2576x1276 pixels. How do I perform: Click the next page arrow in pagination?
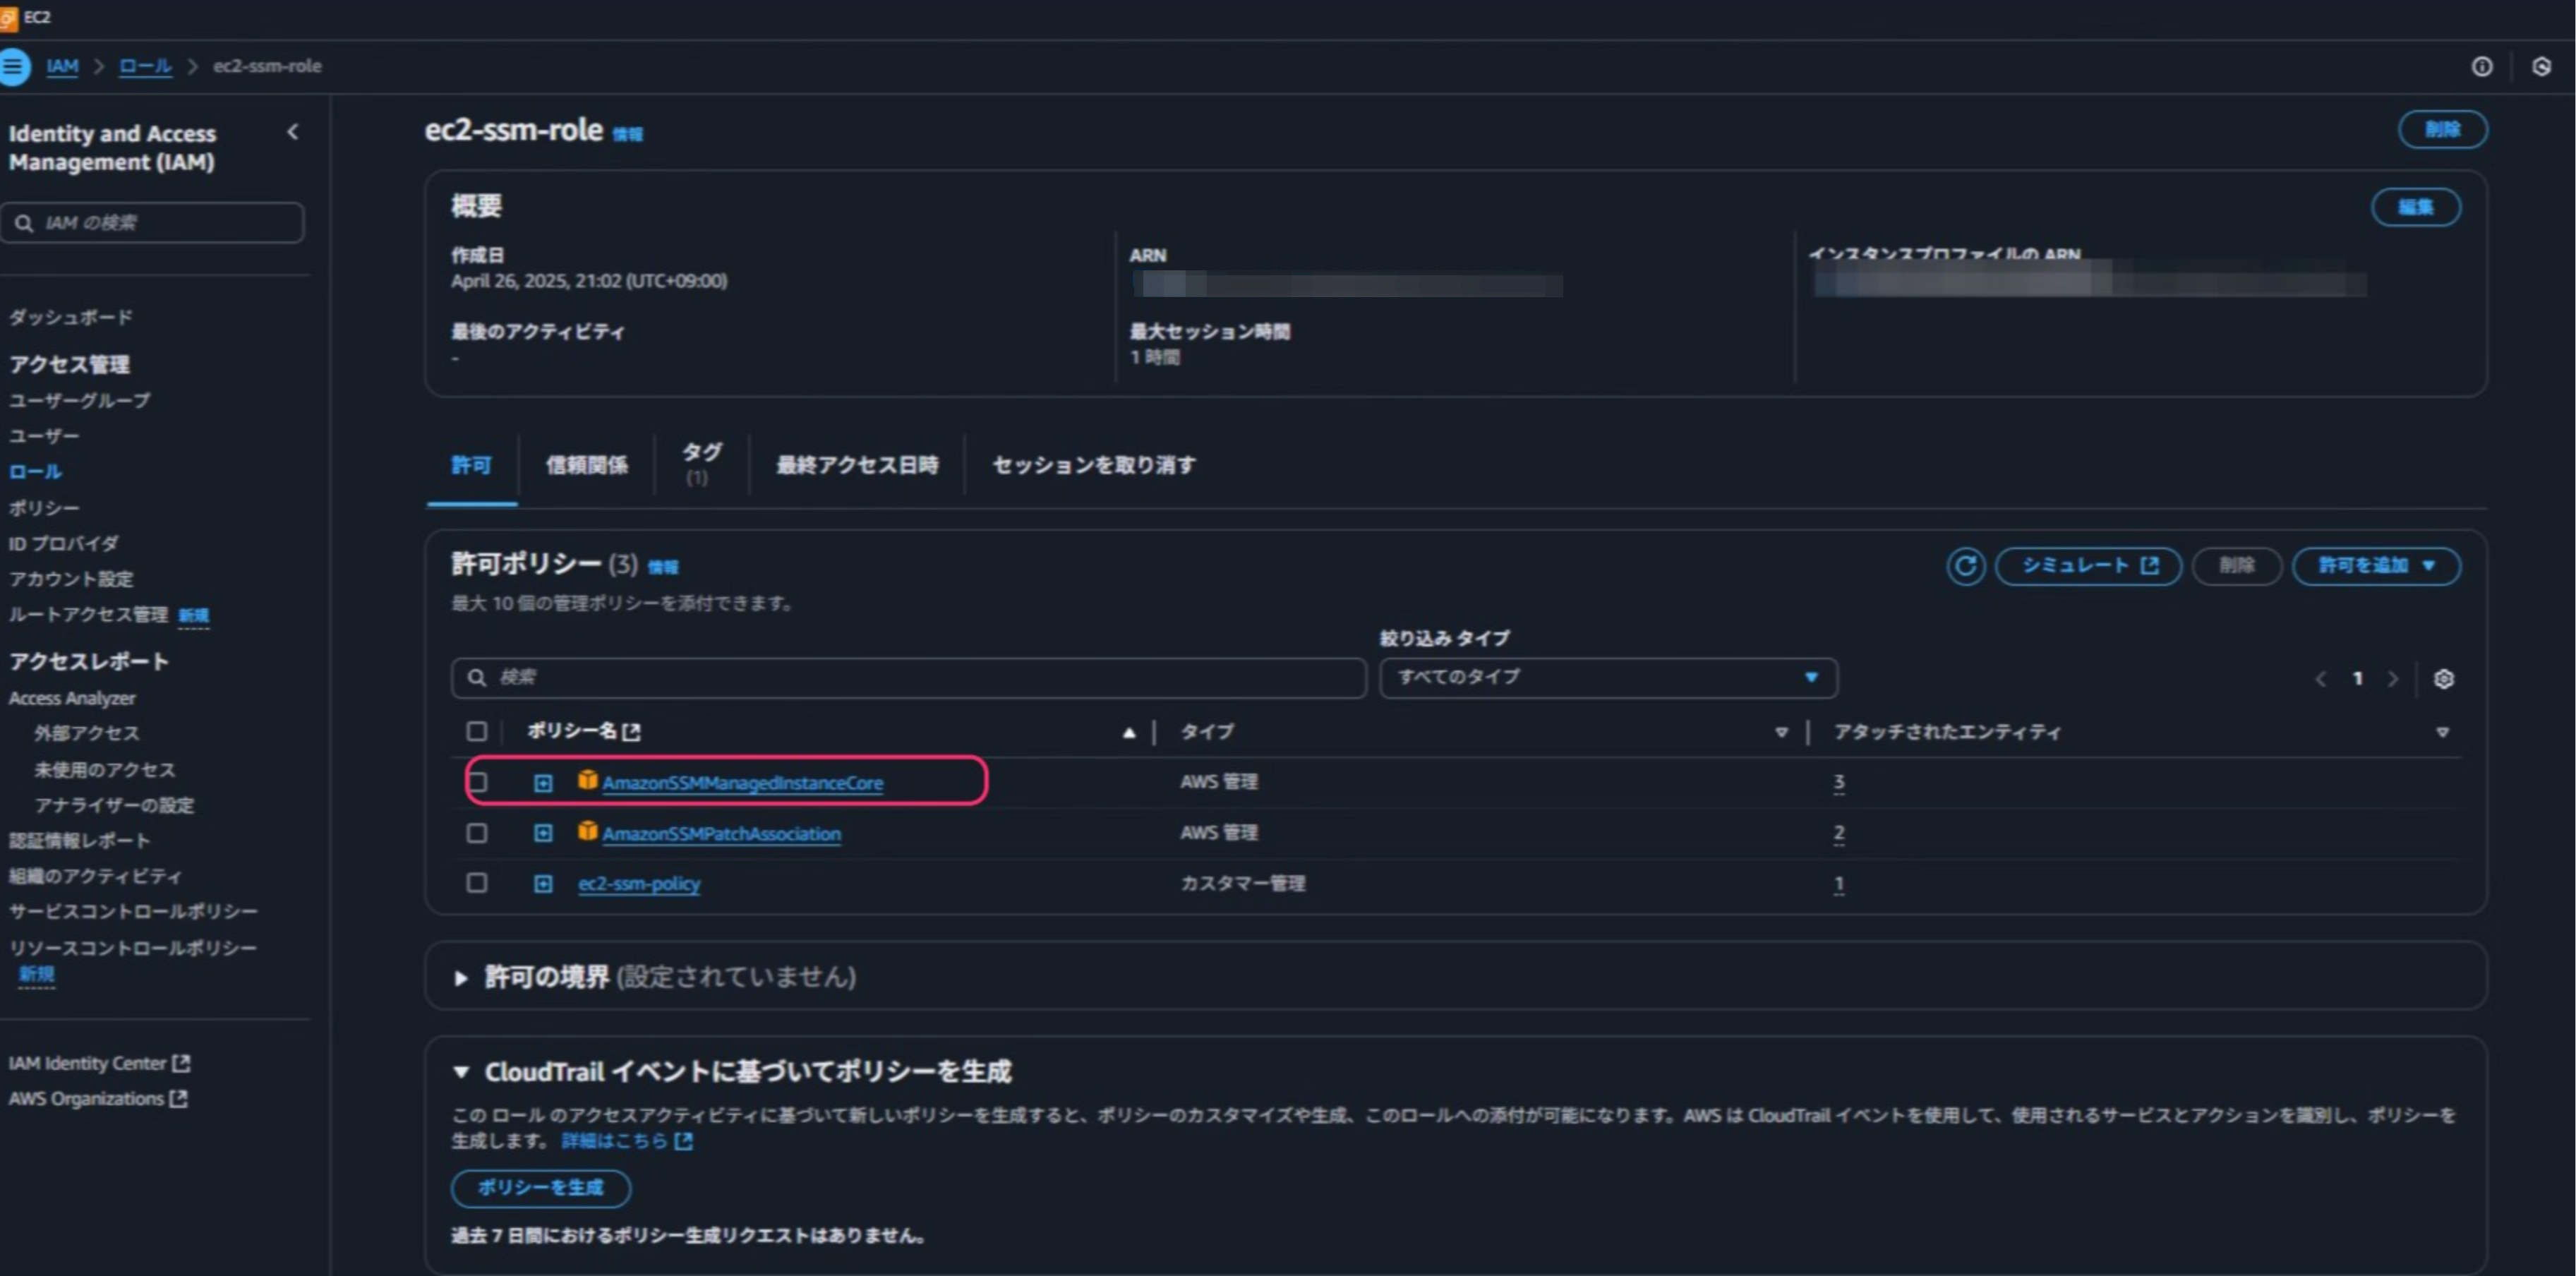[x=2394, y=678]
